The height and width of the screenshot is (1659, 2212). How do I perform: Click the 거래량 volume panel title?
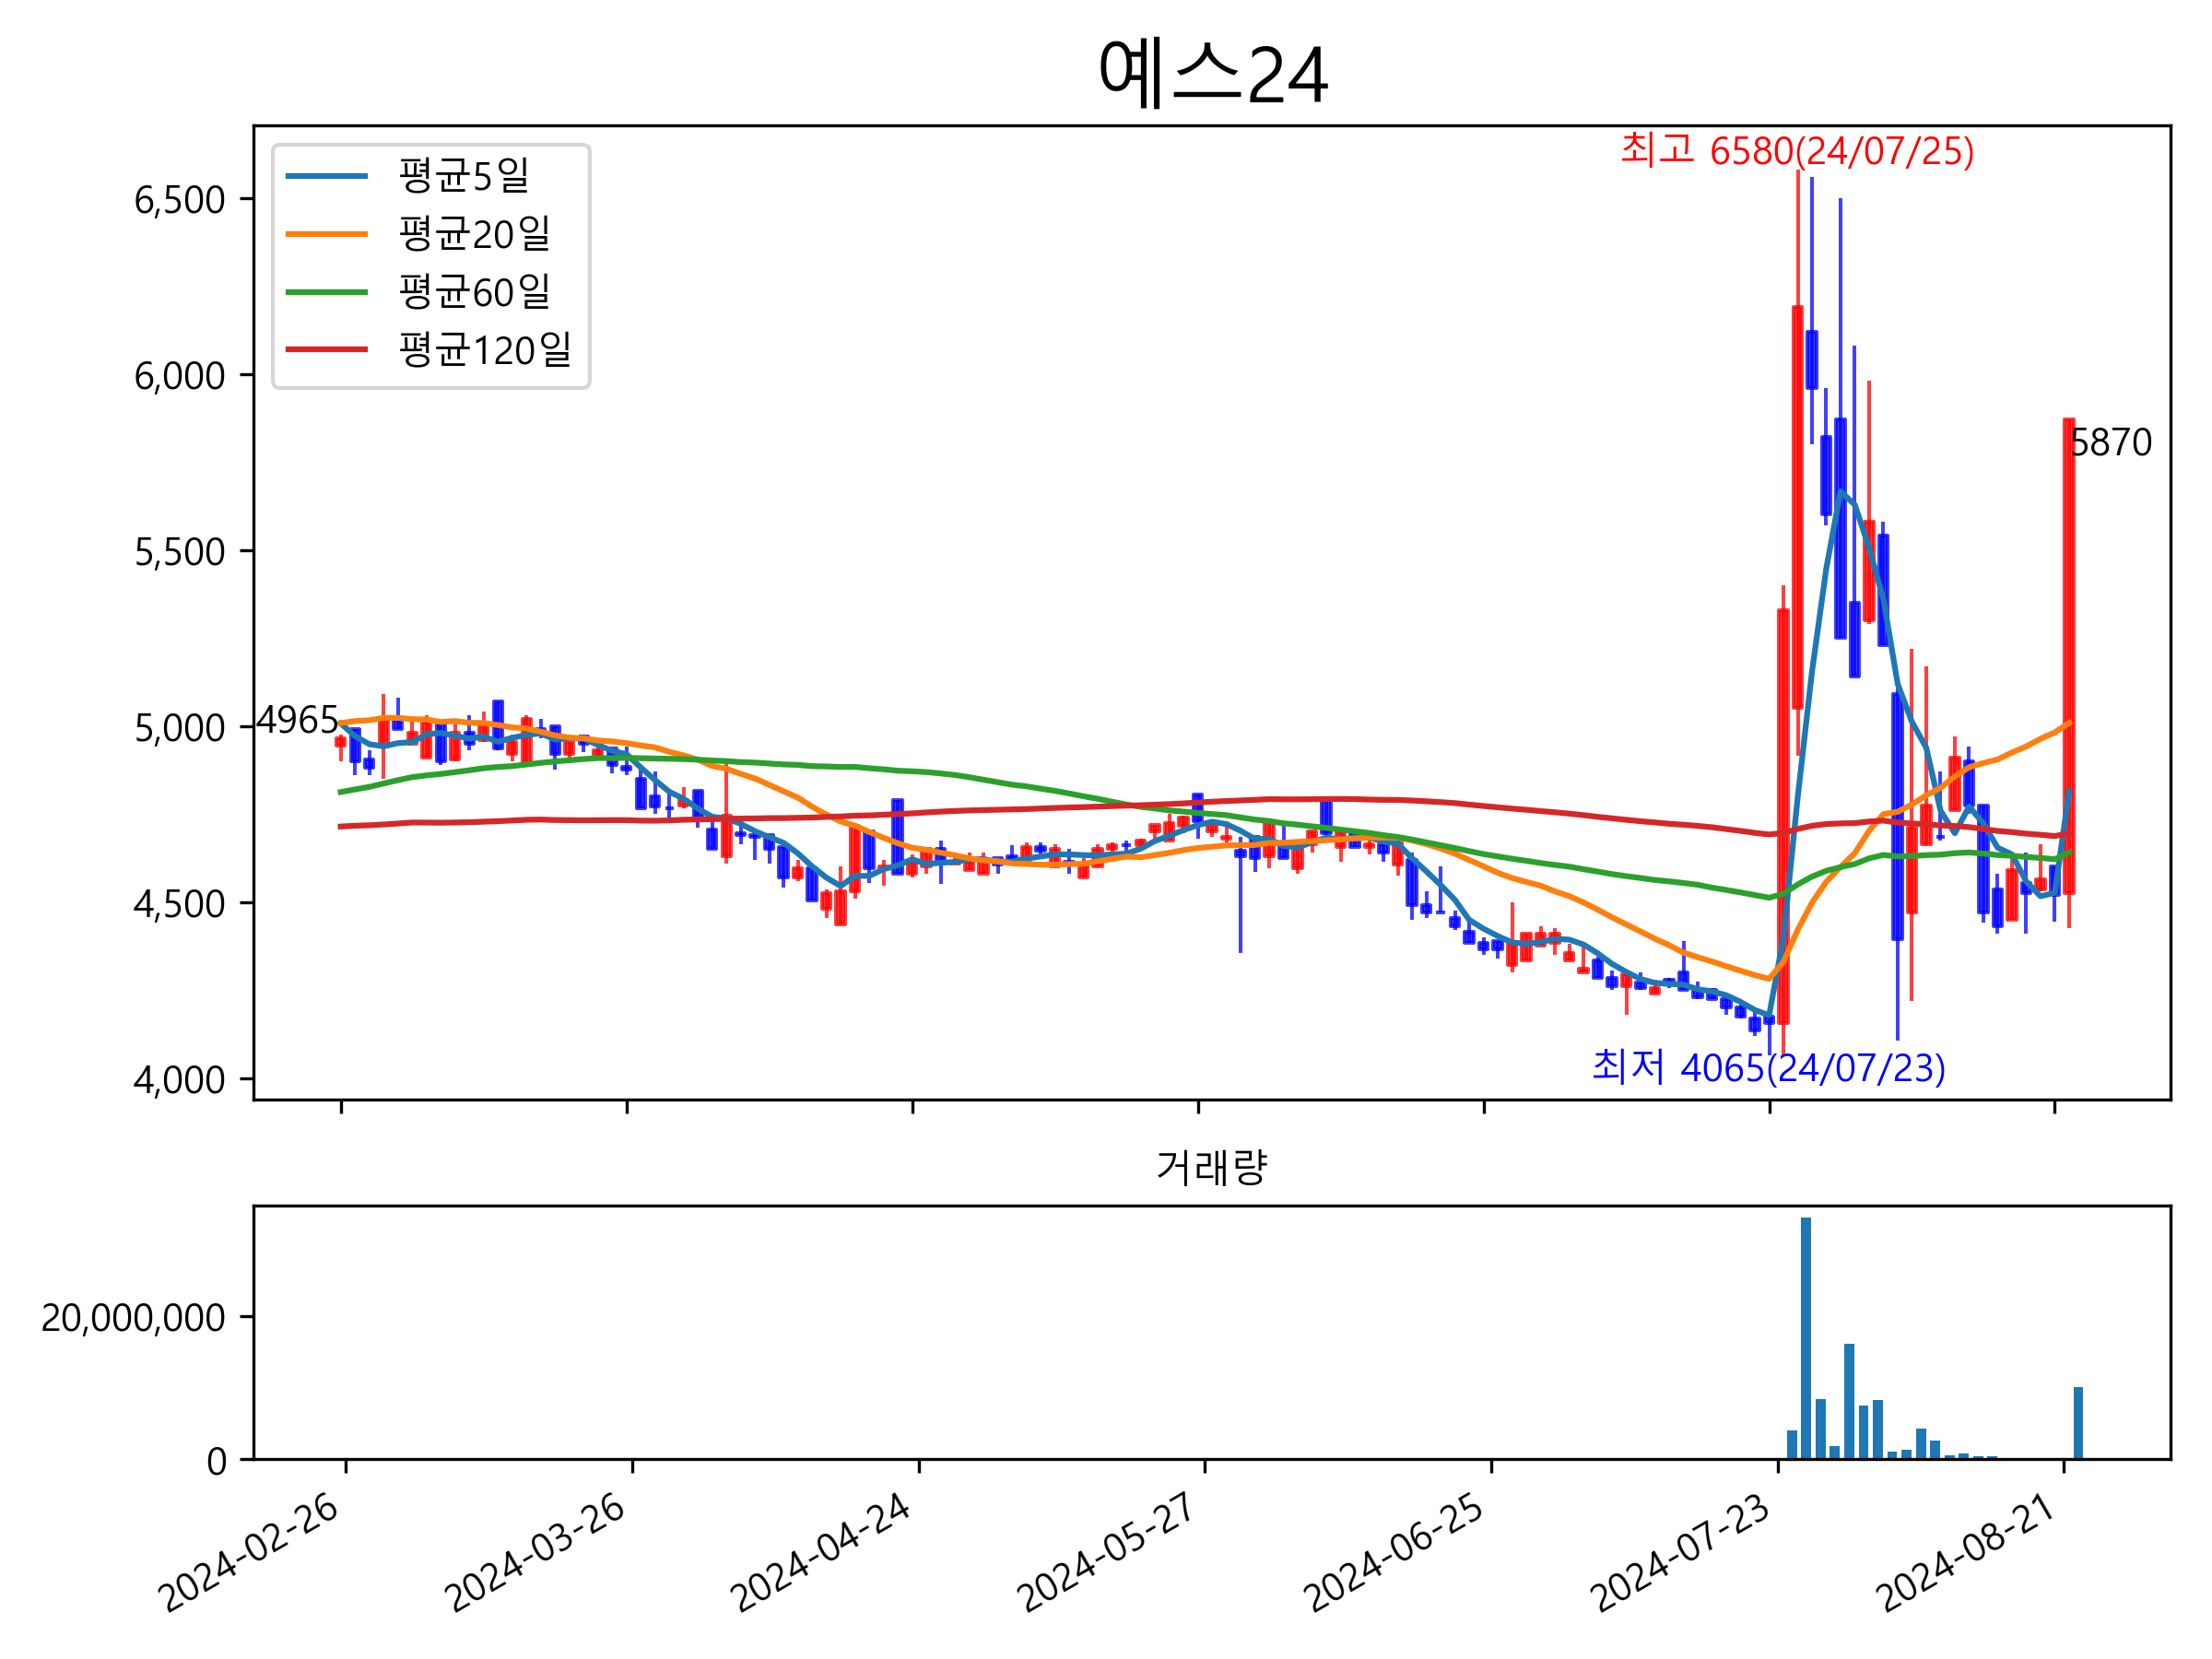(1212, 1168)
